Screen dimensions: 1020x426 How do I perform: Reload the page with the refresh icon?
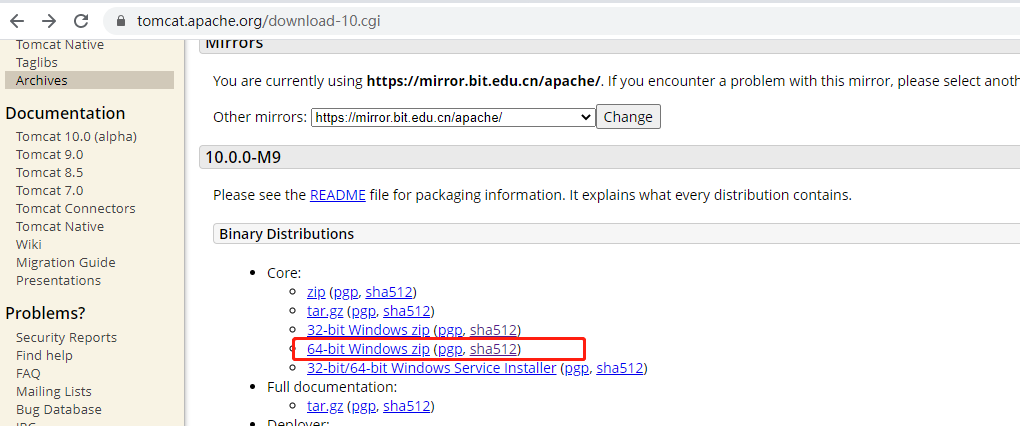point(81,21)
